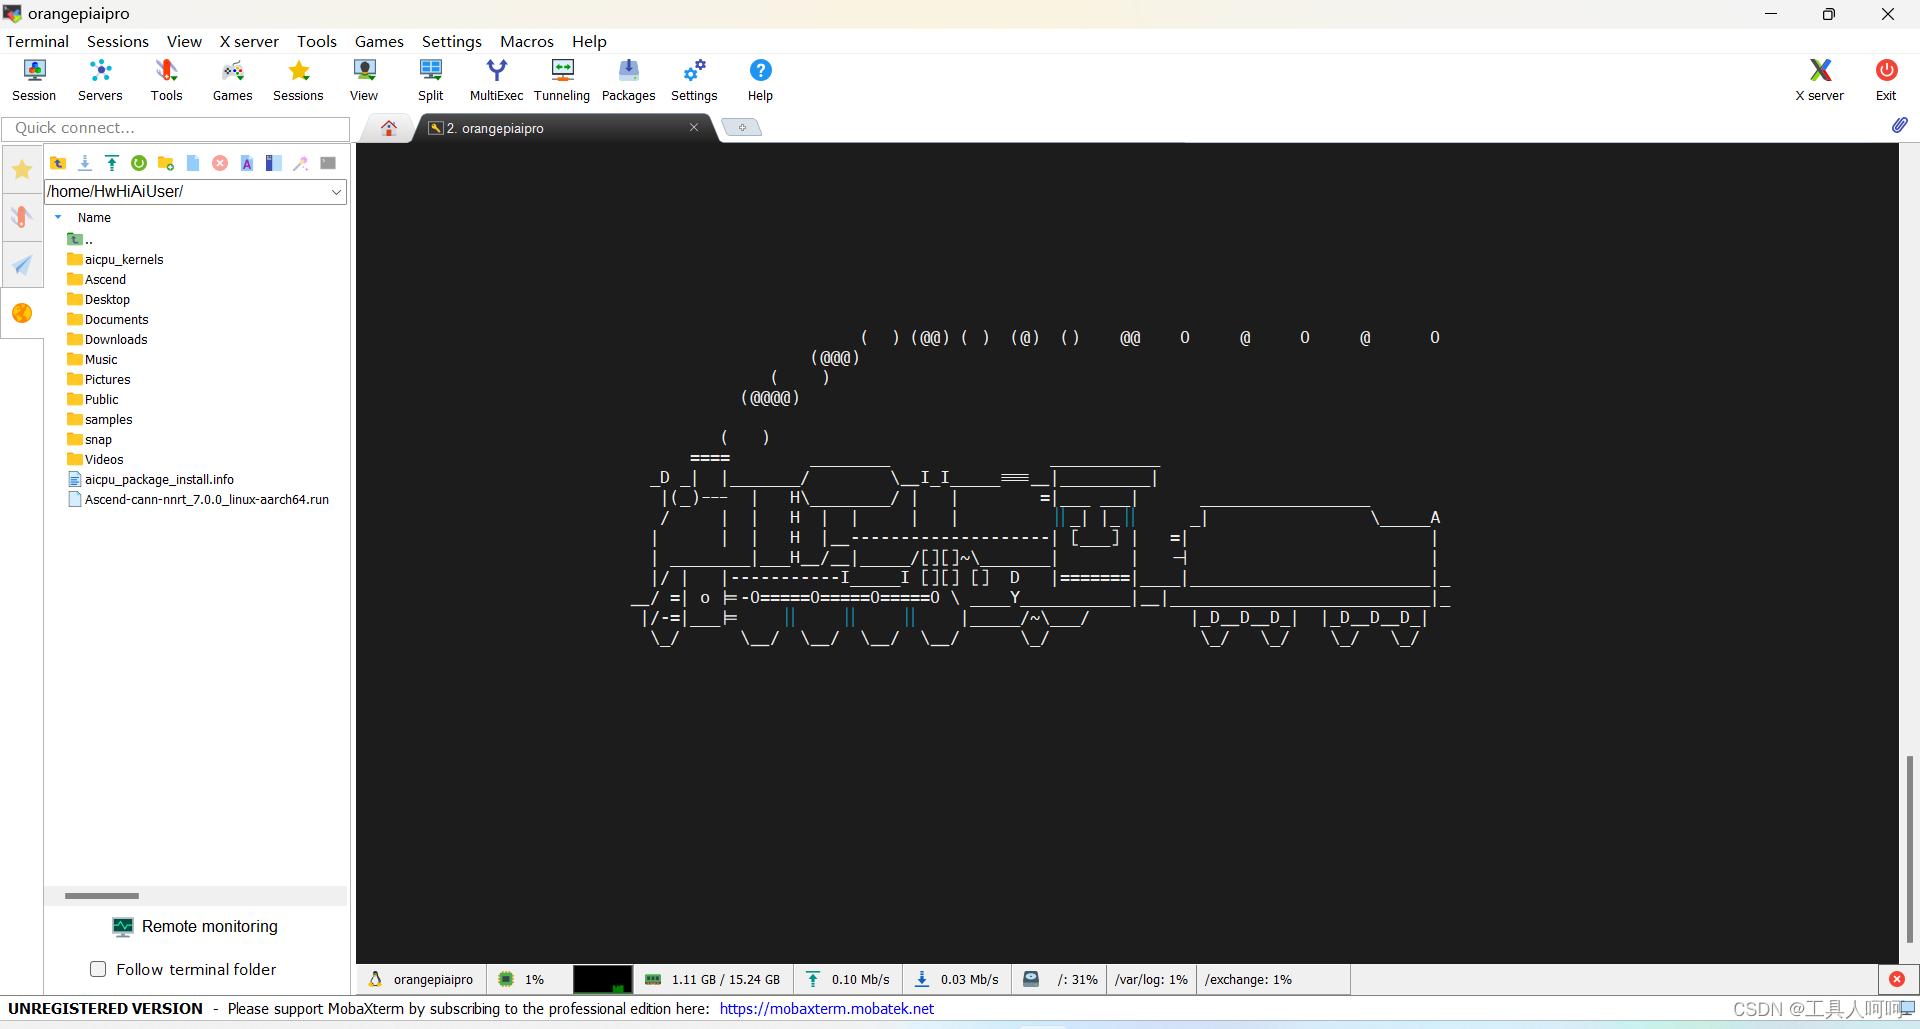Select aicpu_package_install.info file
Image resolution: width=1920 pixels, height=1029 pixels.
click(150, 479)
